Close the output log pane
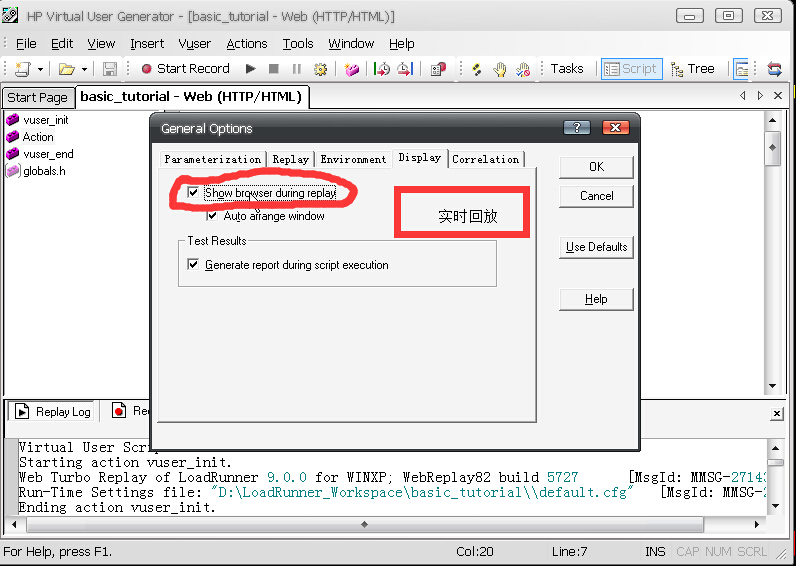The width and height of the screenshot is (797, 566). [777, 414]
